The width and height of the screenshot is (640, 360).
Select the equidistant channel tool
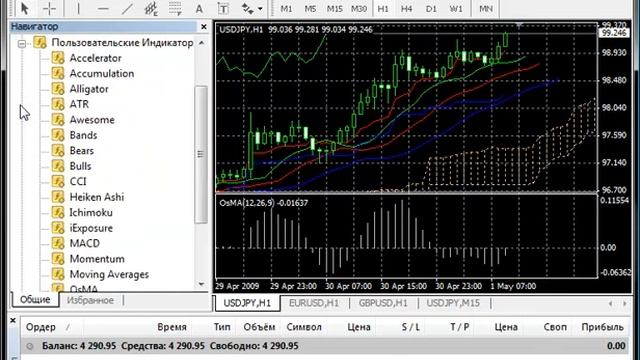pyautogui.click(x=151, y=8)
